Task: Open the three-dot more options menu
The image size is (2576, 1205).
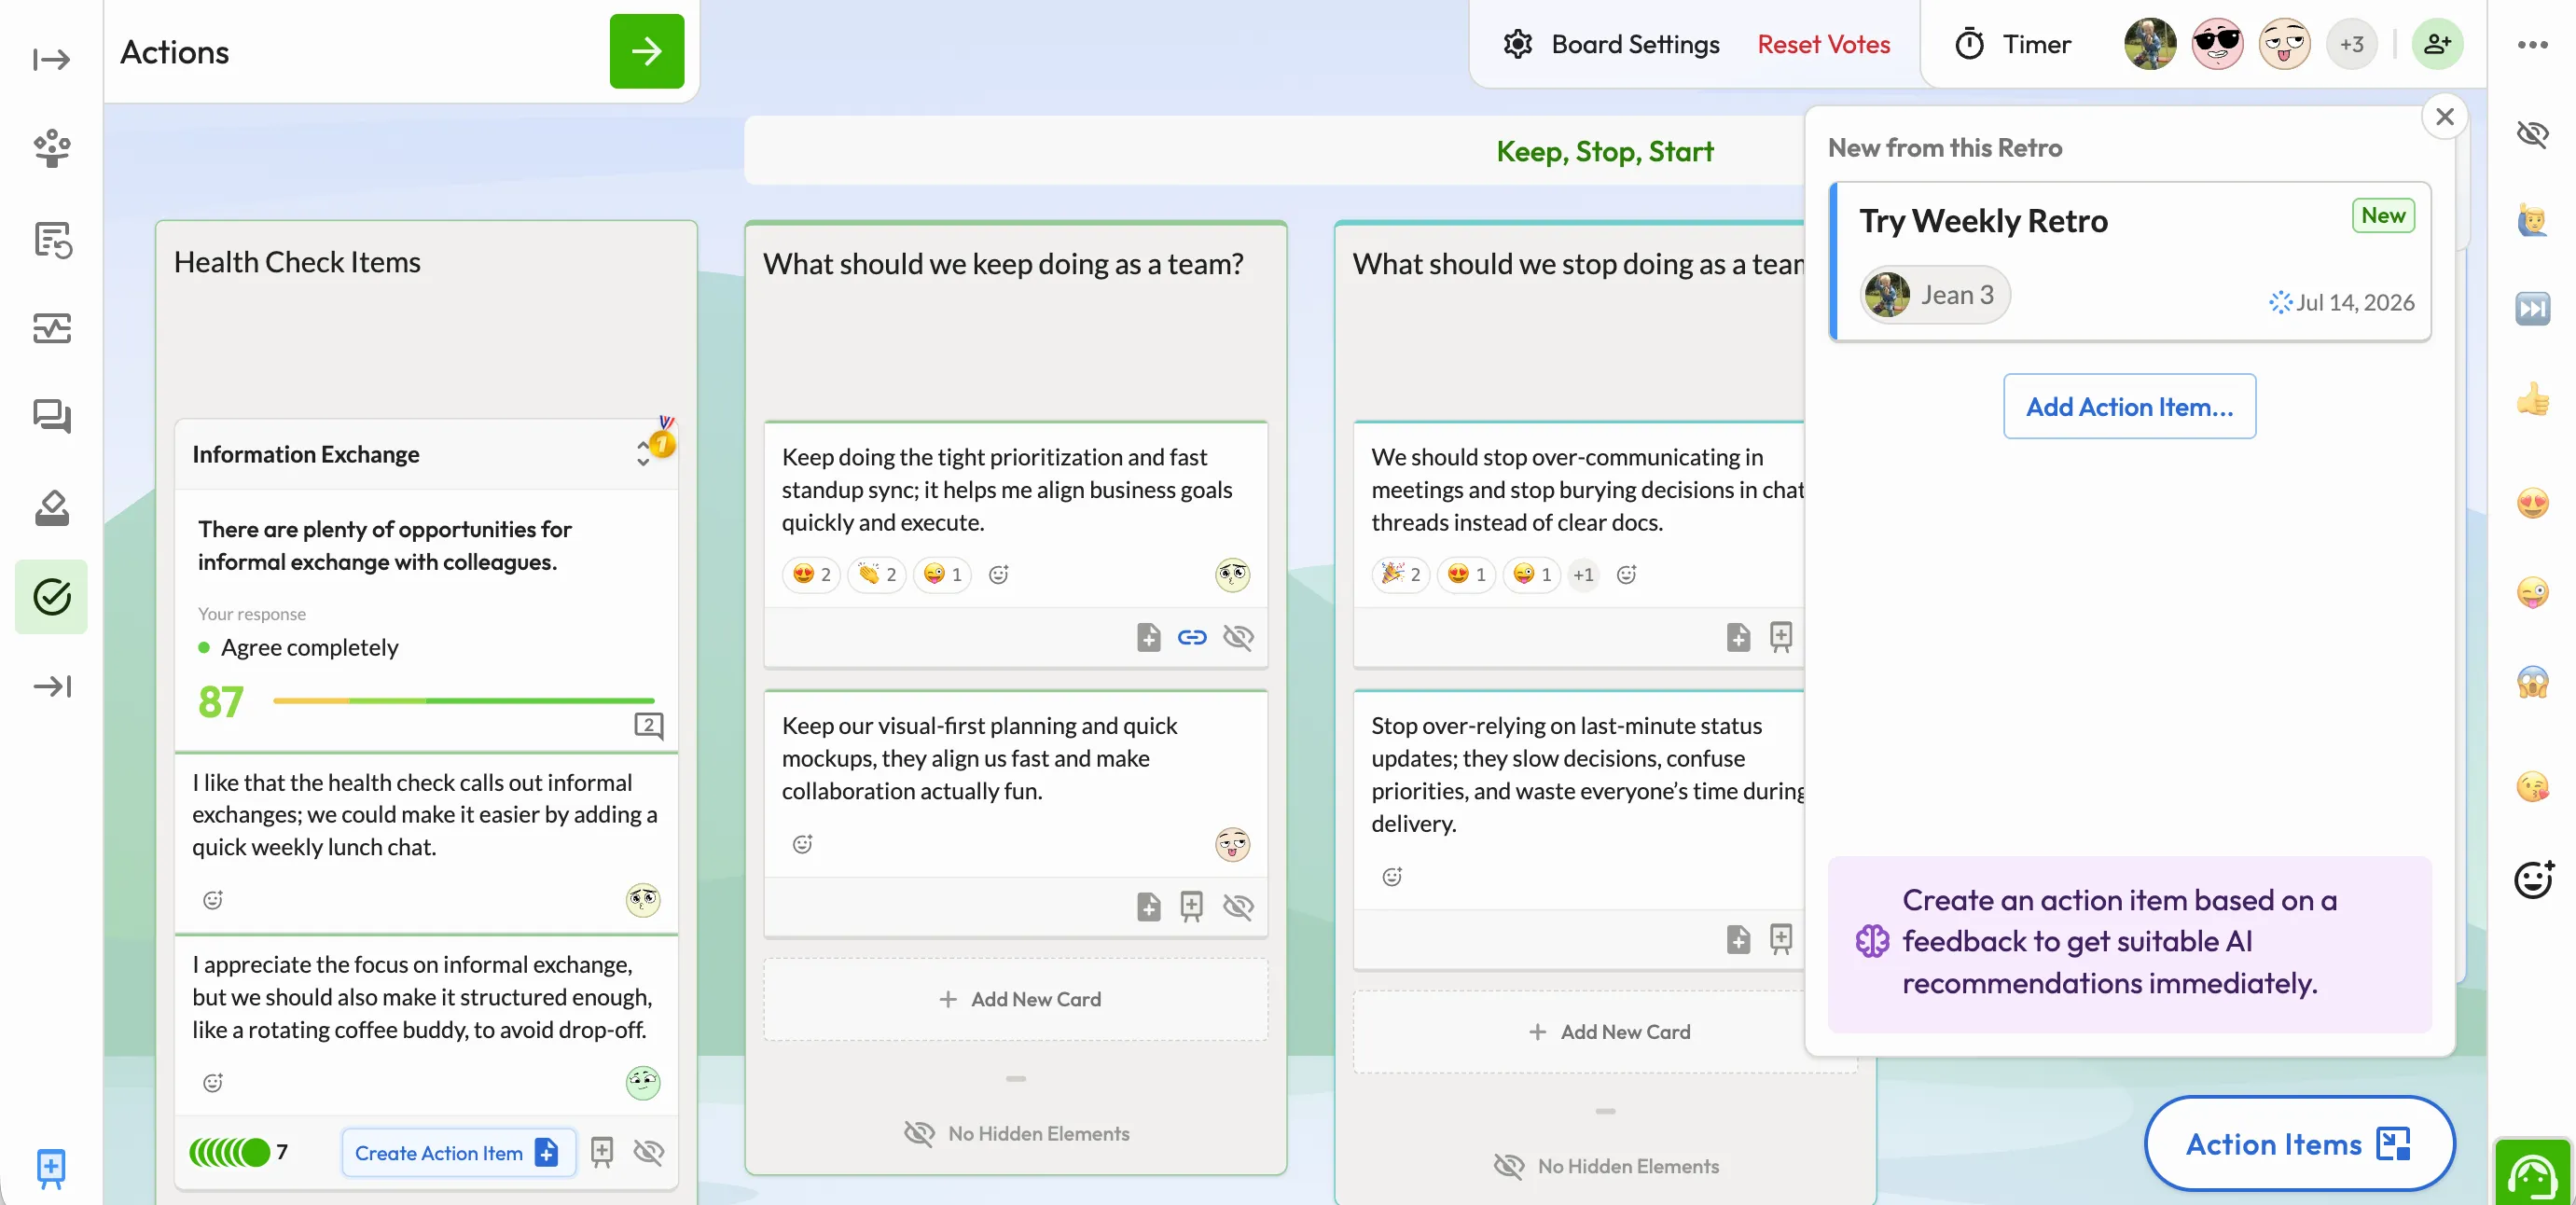Action: point(2532,44)
